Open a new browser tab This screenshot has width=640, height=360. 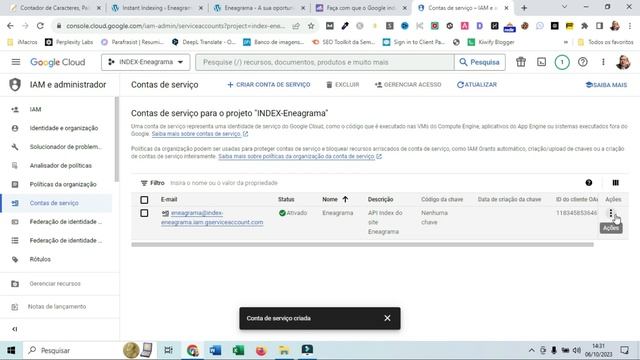(524, 8)
